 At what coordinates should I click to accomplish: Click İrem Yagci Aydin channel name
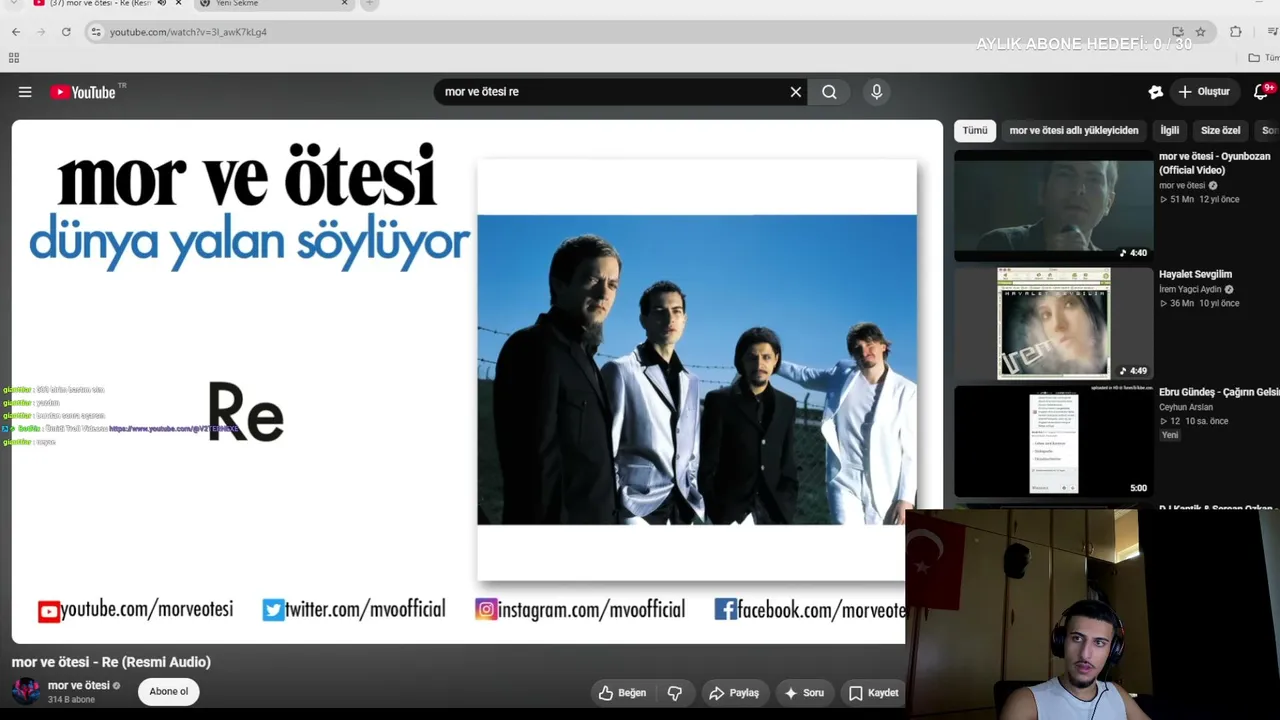point(1190,290)
